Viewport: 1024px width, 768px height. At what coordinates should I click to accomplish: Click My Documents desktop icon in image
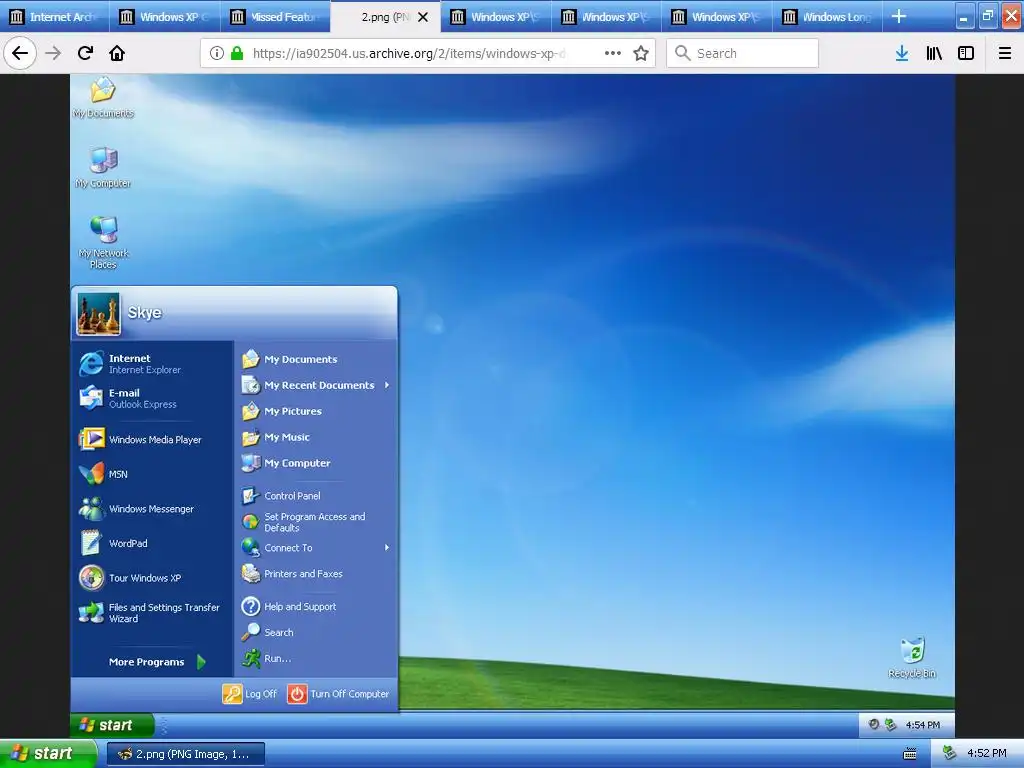click(103, 98)
